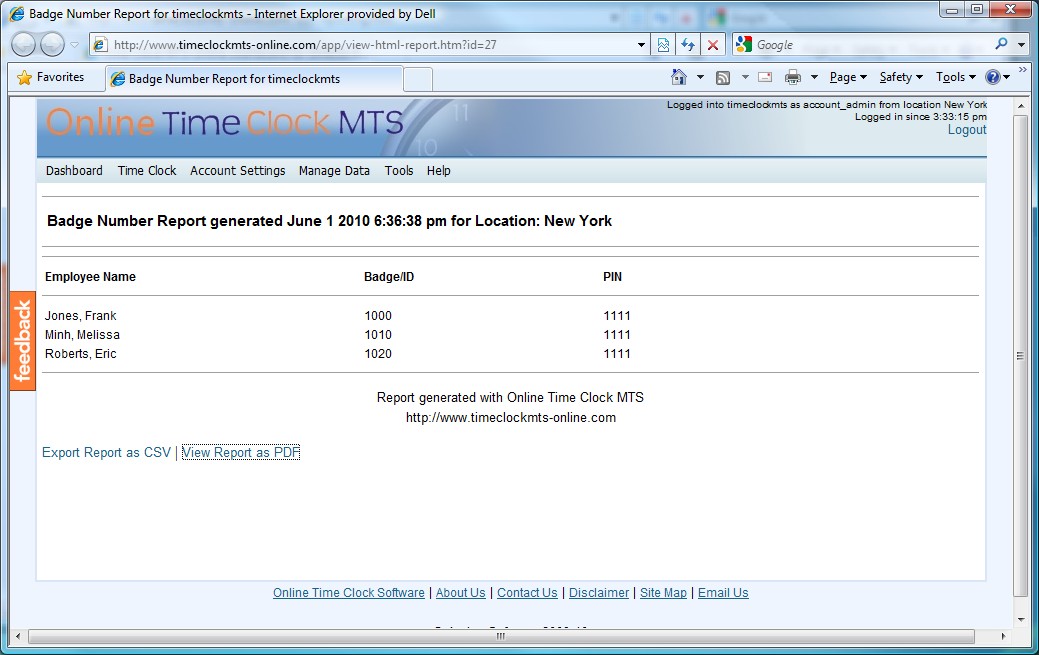The width and height of the screenshot is (1039, 655).
Task: Click the horizontal scrollbar left arrow
Action: (x=18, y=636)
